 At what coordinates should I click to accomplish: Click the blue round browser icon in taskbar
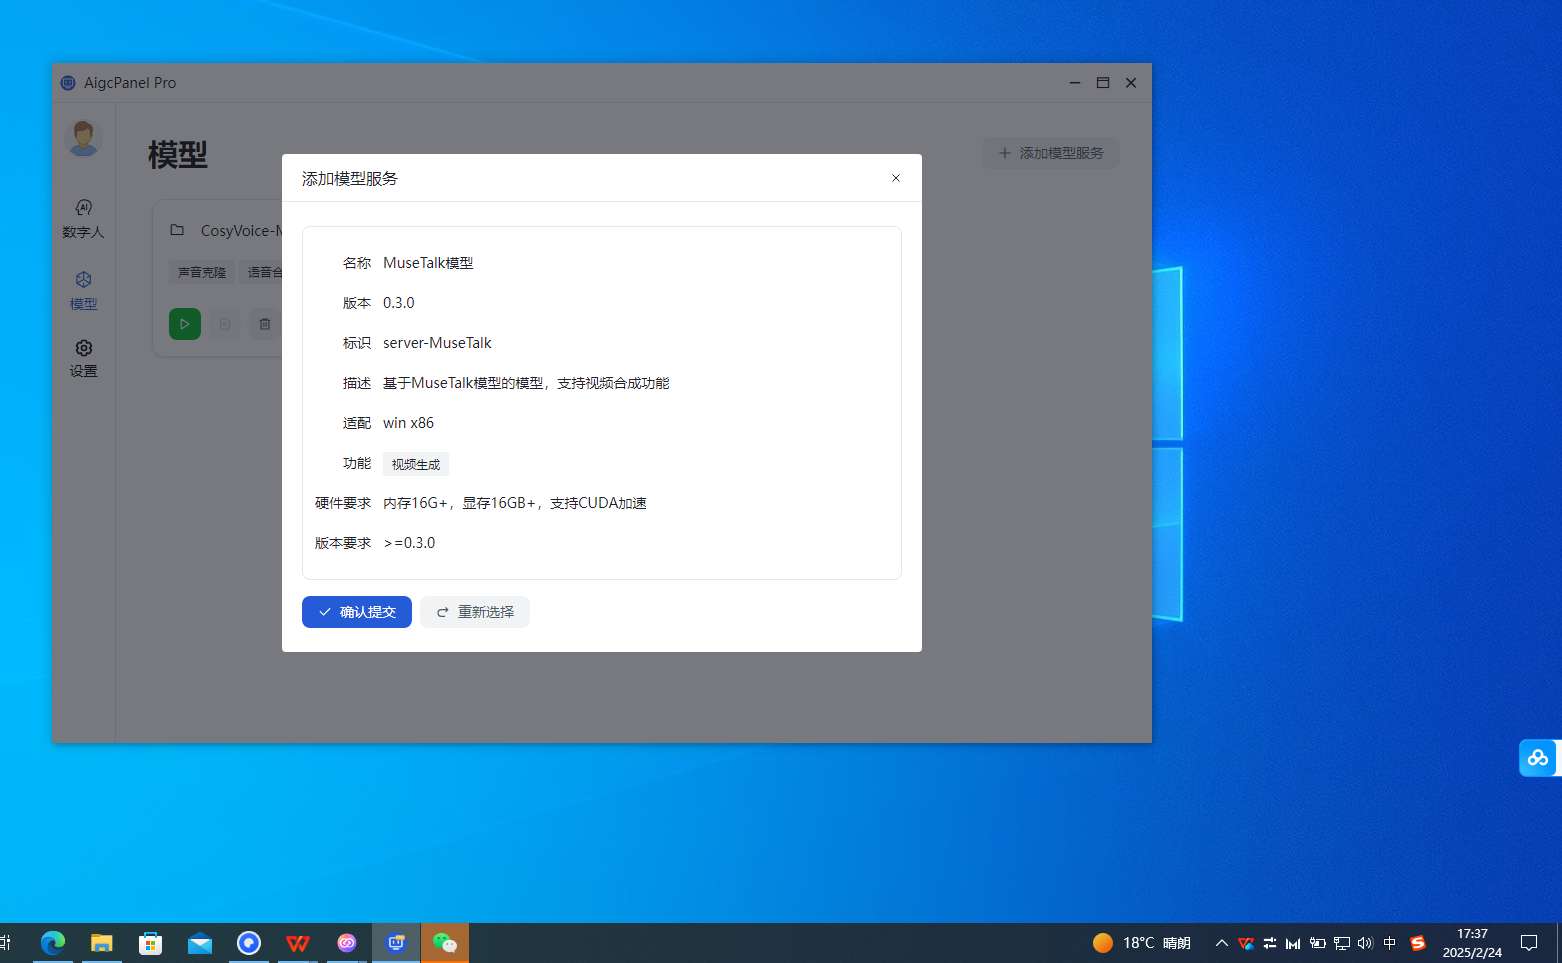[x=249, y=943]
